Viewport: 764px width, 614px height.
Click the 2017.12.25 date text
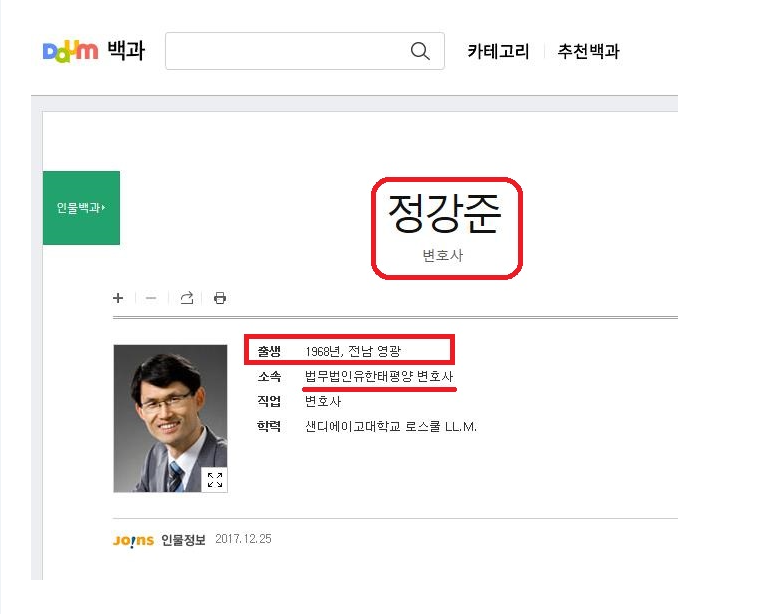243,539
